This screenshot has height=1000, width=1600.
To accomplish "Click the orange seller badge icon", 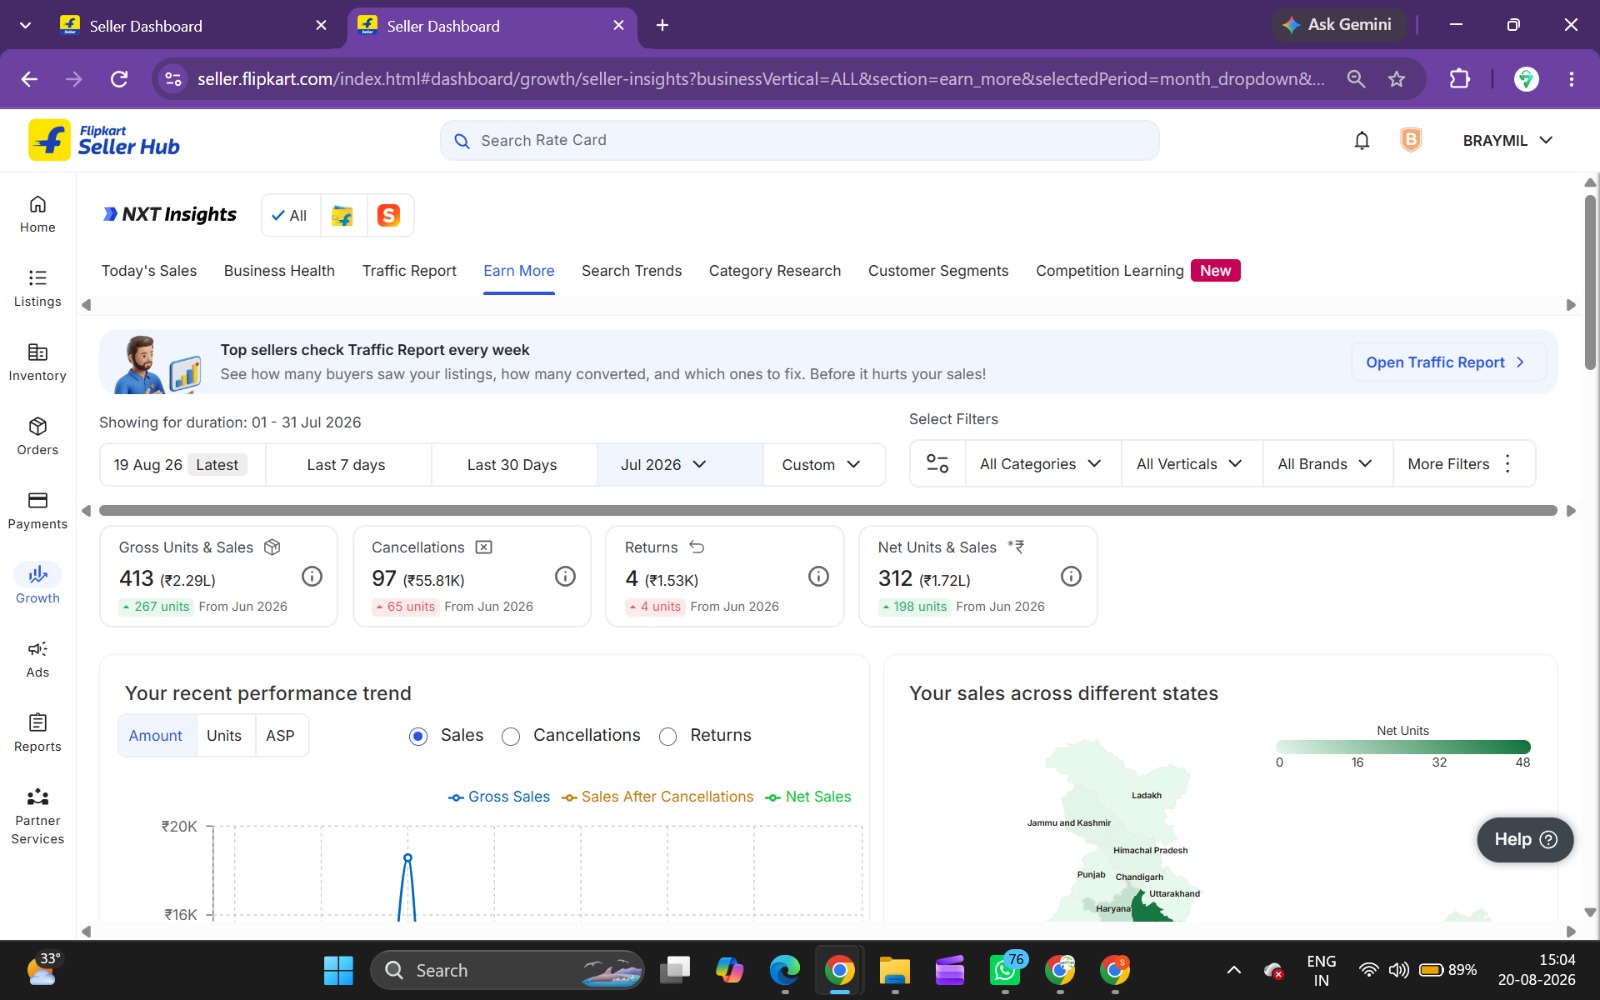I will 1411,140.
